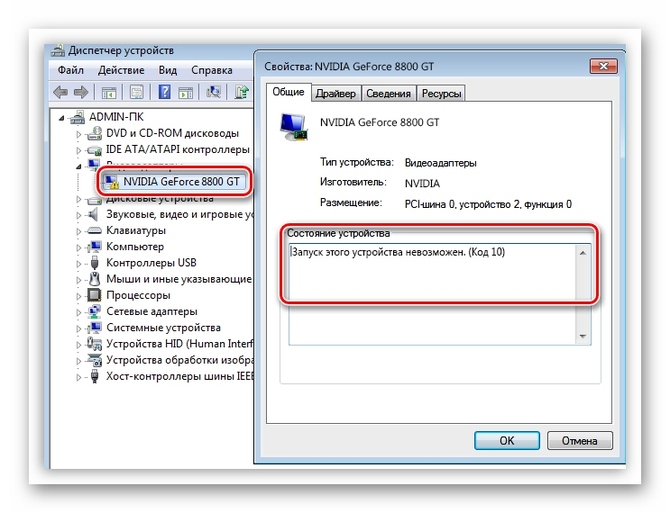
Task: Click the camera icon for Устройства обработки изображений
Action: point(94,360)
